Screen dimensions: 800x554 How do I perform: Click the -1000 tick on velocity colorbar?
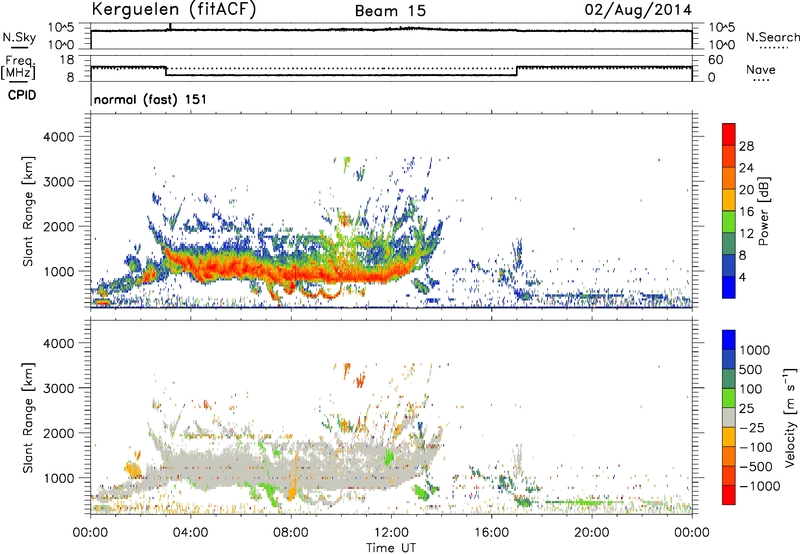coord(760,486)
